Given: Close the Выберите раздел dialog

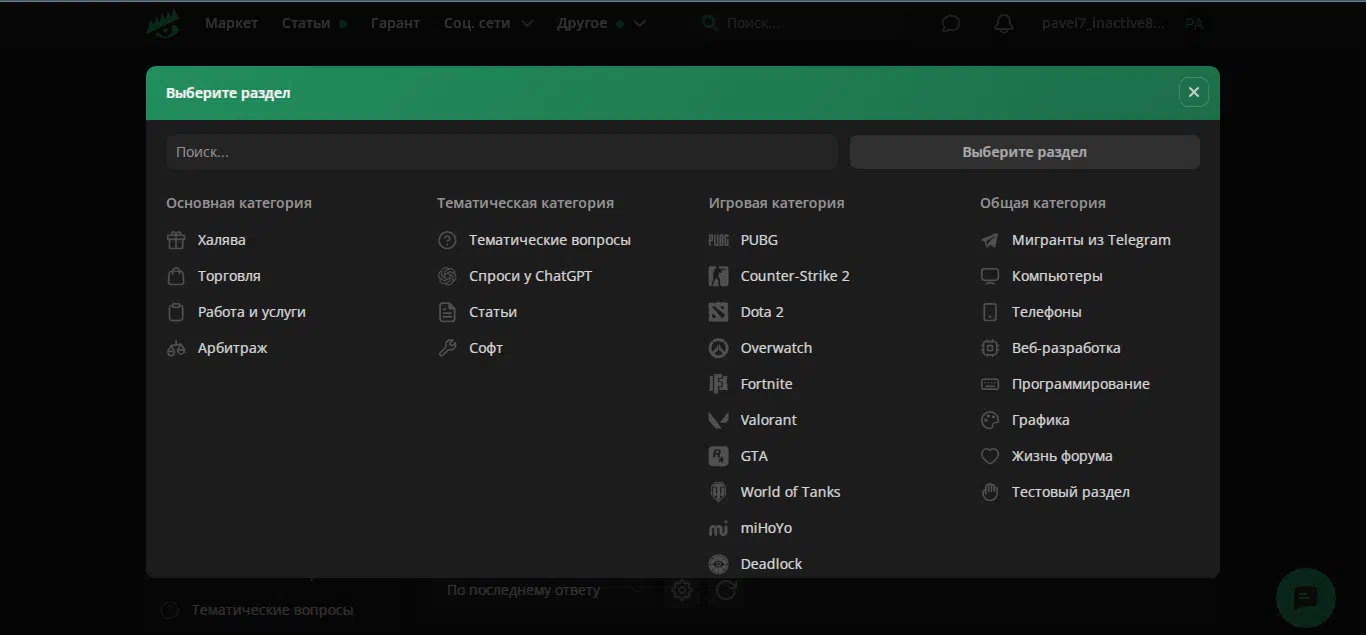Looking at the screenshot, I should [1193, 92].
